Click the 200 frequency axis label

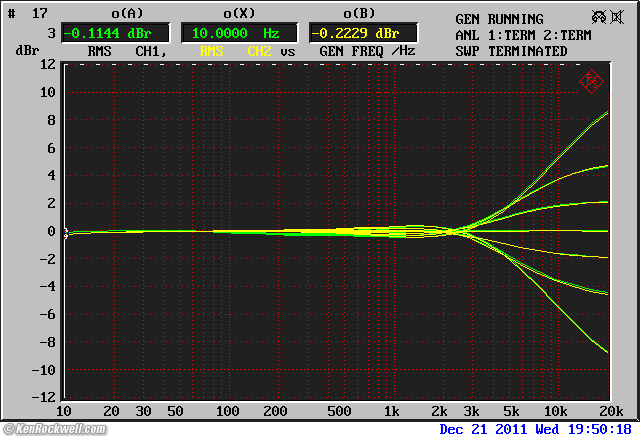point(275,411)
